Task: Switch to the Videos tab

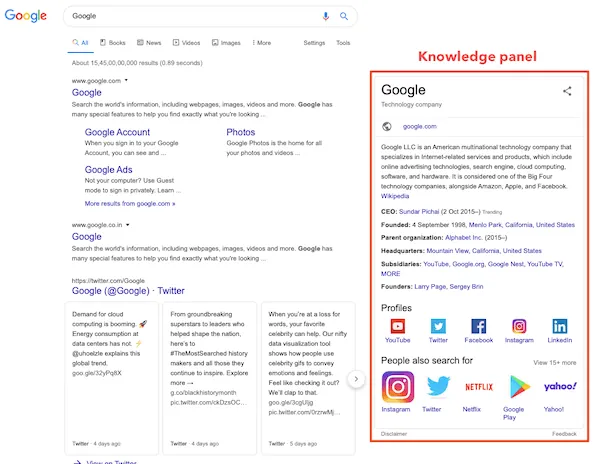Action: pos(186,43)
